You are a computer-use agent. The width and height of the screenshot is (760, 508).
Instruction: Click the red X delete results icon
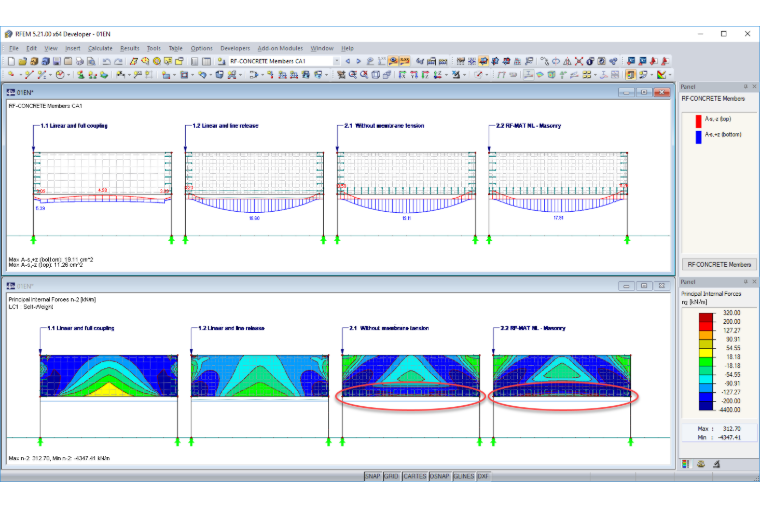(x=579, y=61)
